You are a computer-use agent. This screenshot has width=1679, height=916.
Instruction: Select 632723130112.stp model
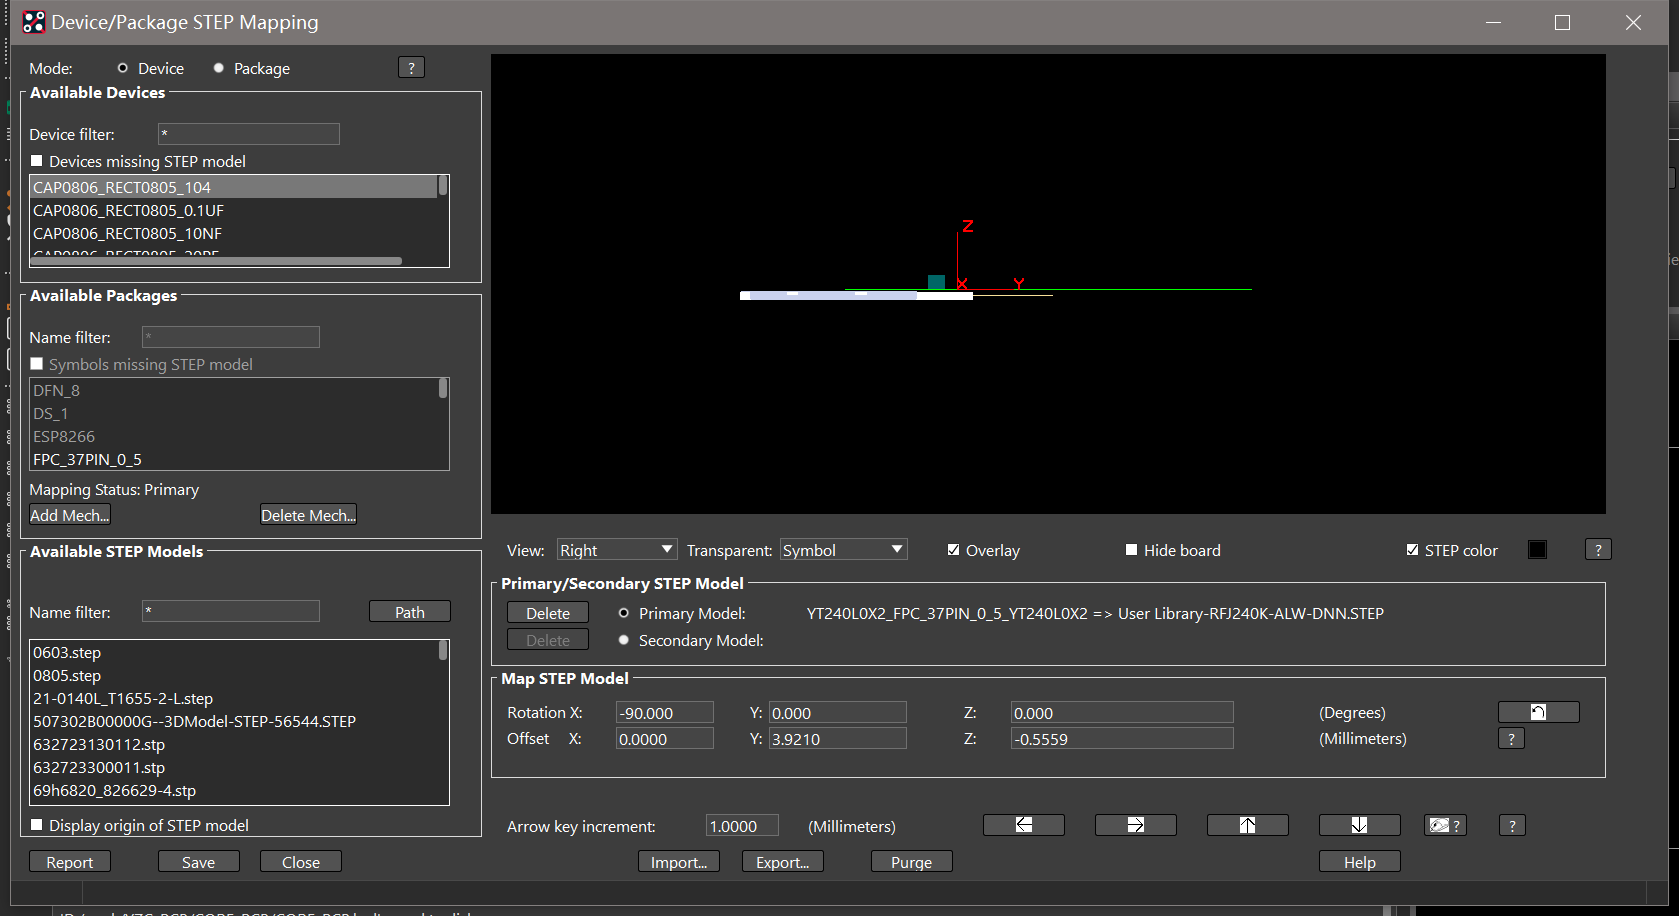[x=234, y=744]
